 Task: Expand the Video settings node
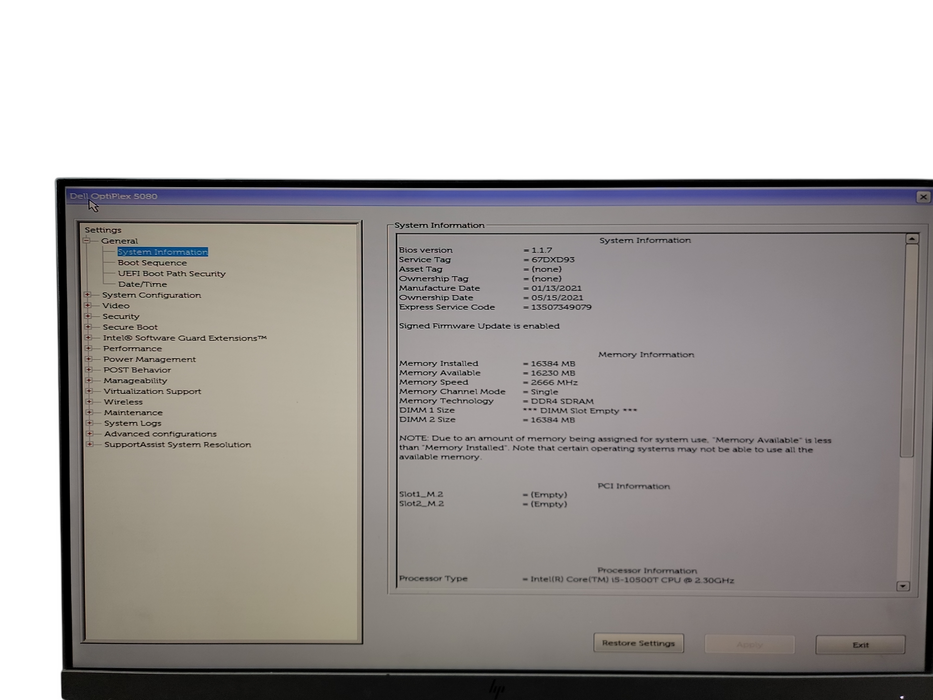pyautogui.click(x=87, y=305)
